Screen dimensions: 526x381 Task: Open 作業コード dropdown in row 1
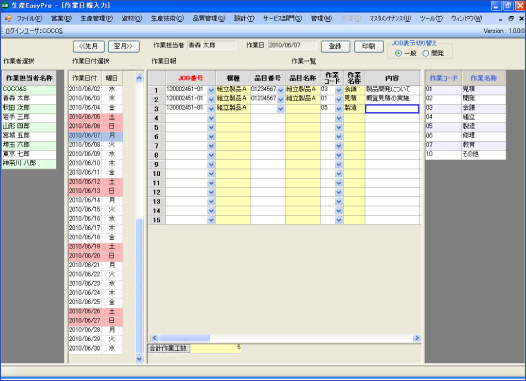pyautogui.click(x=338, y=90)
